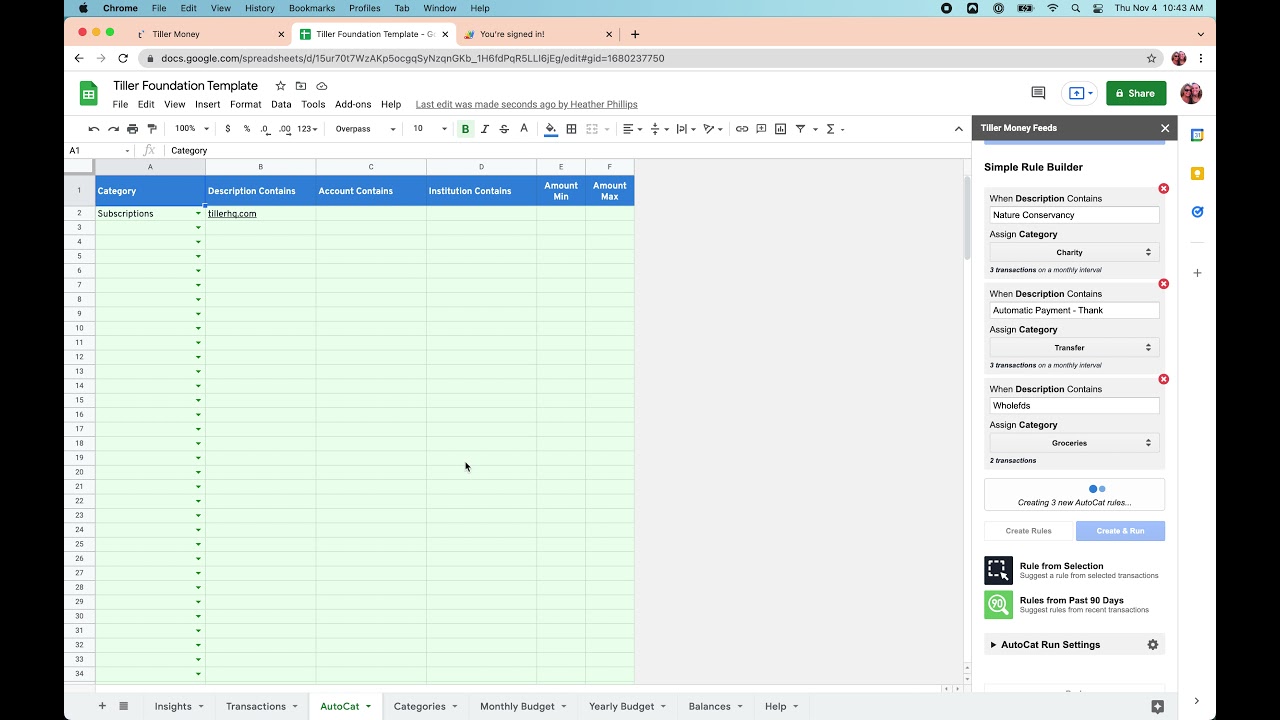Click Rules from Past 90 Days
Viewport: 1280px width, 720px height.
1072,601
